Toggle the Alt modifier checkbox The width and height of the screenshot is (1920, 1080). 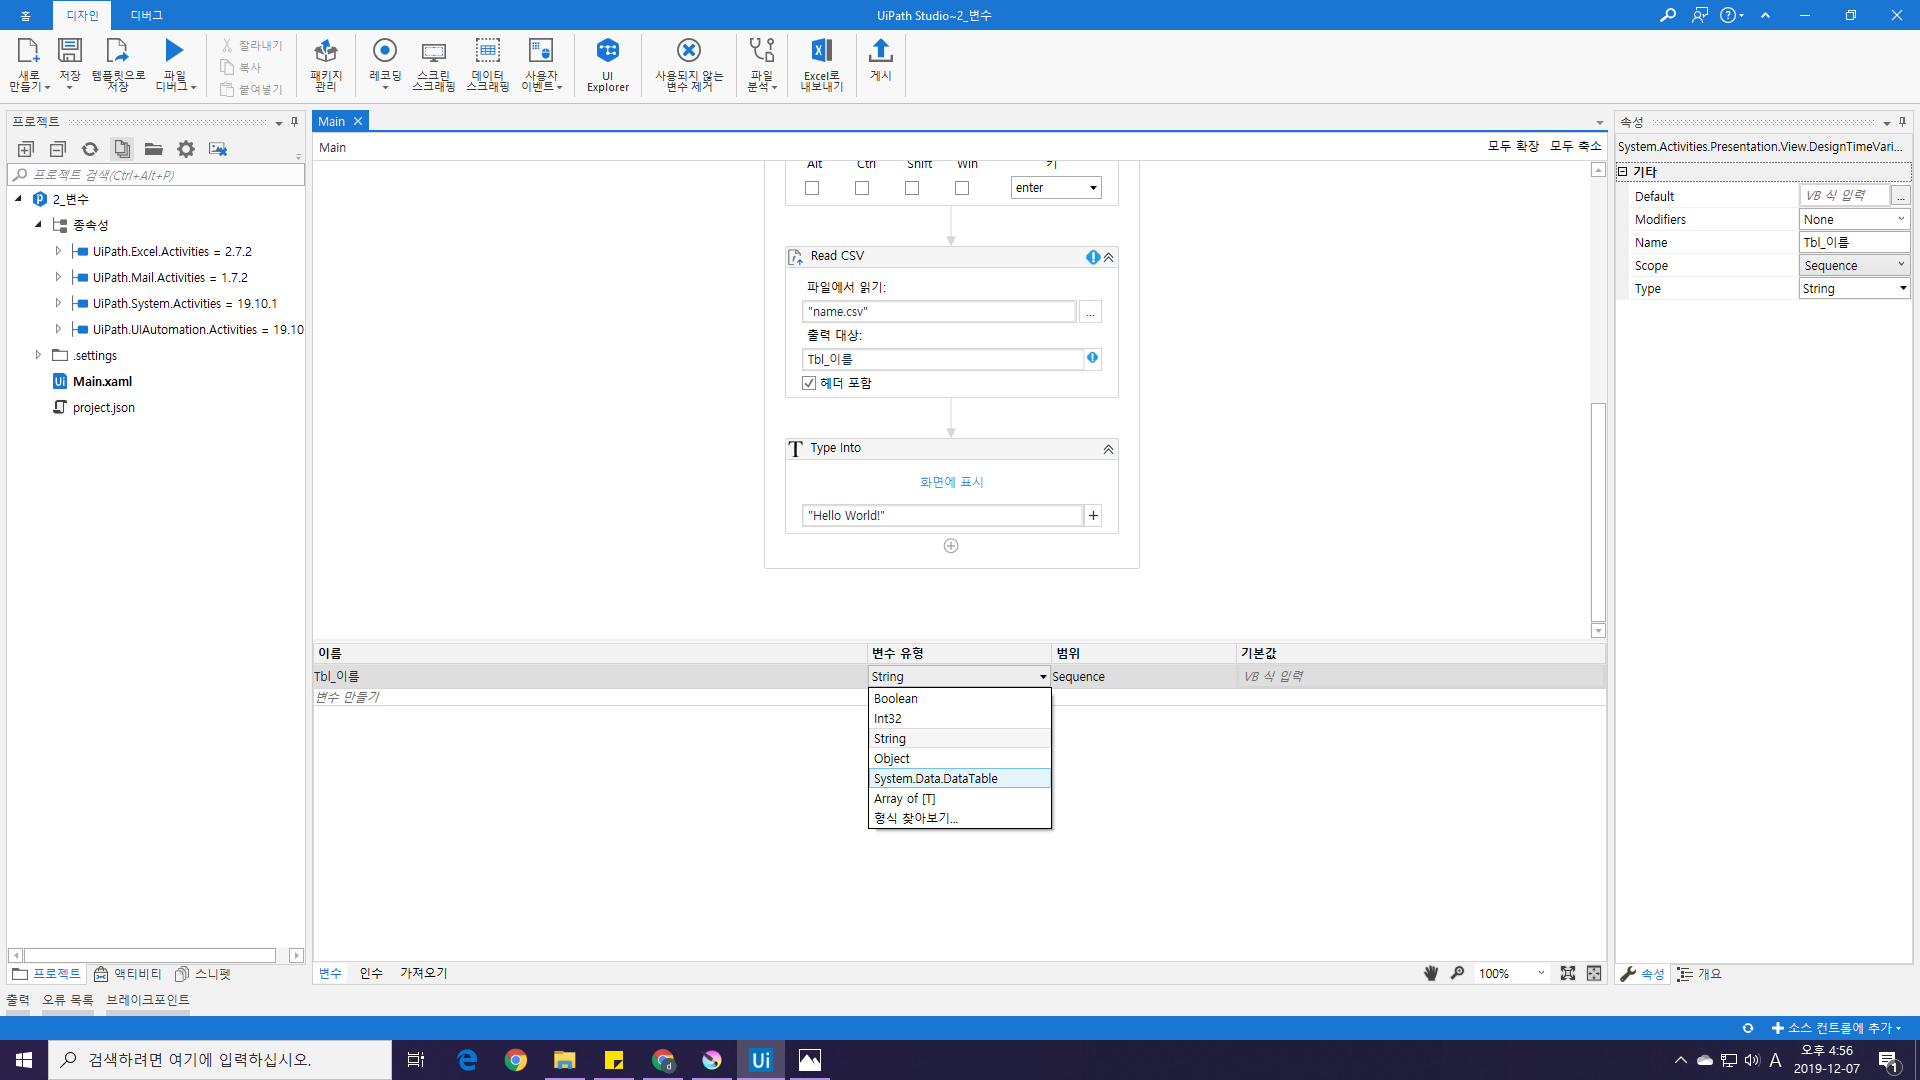click(812, 188)
